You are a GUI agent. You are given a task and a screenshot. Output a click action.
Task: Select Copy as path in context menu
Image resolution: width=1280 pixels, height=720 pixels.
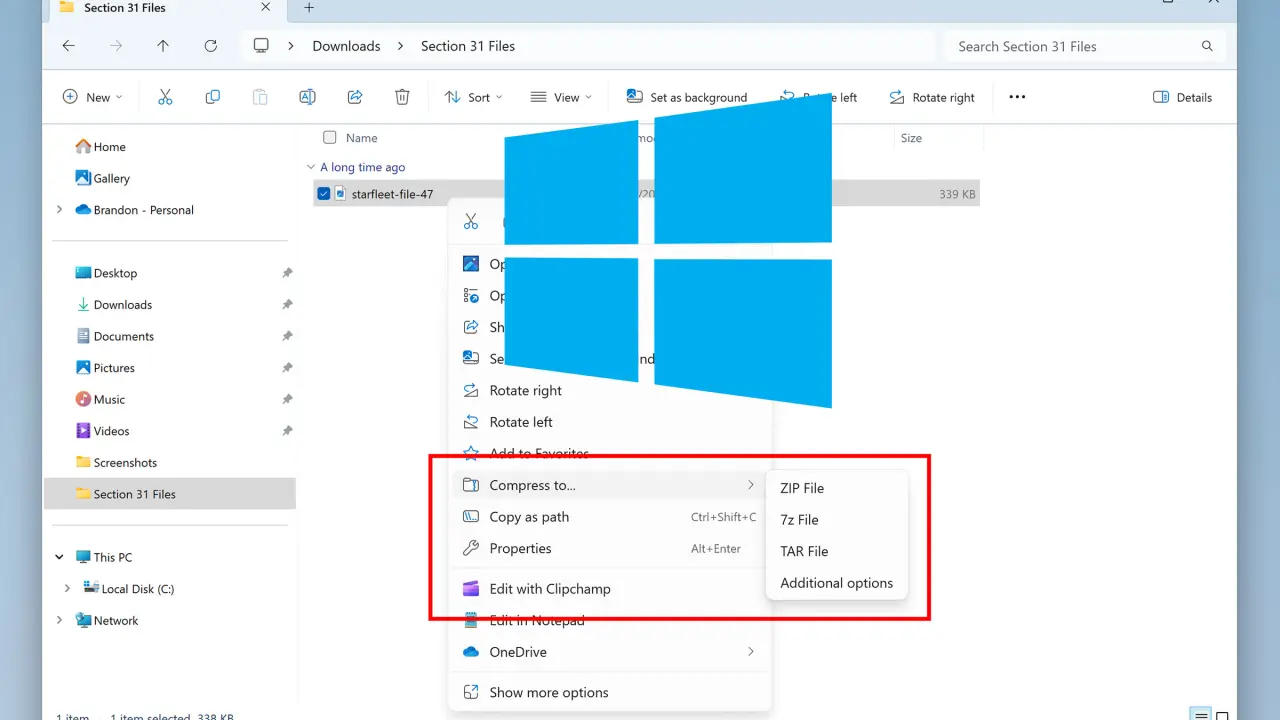[x=529, y=517]
